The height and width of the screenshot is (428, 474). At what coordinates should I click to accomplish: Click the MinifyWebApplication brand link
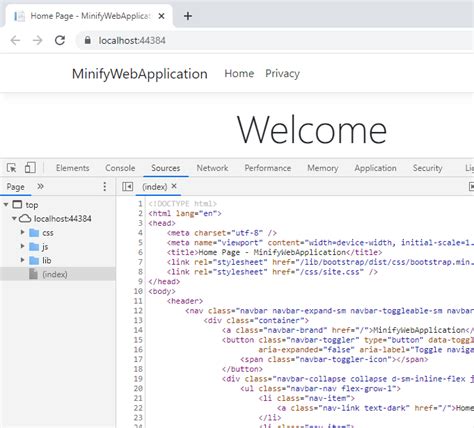(x=140, y=74)
